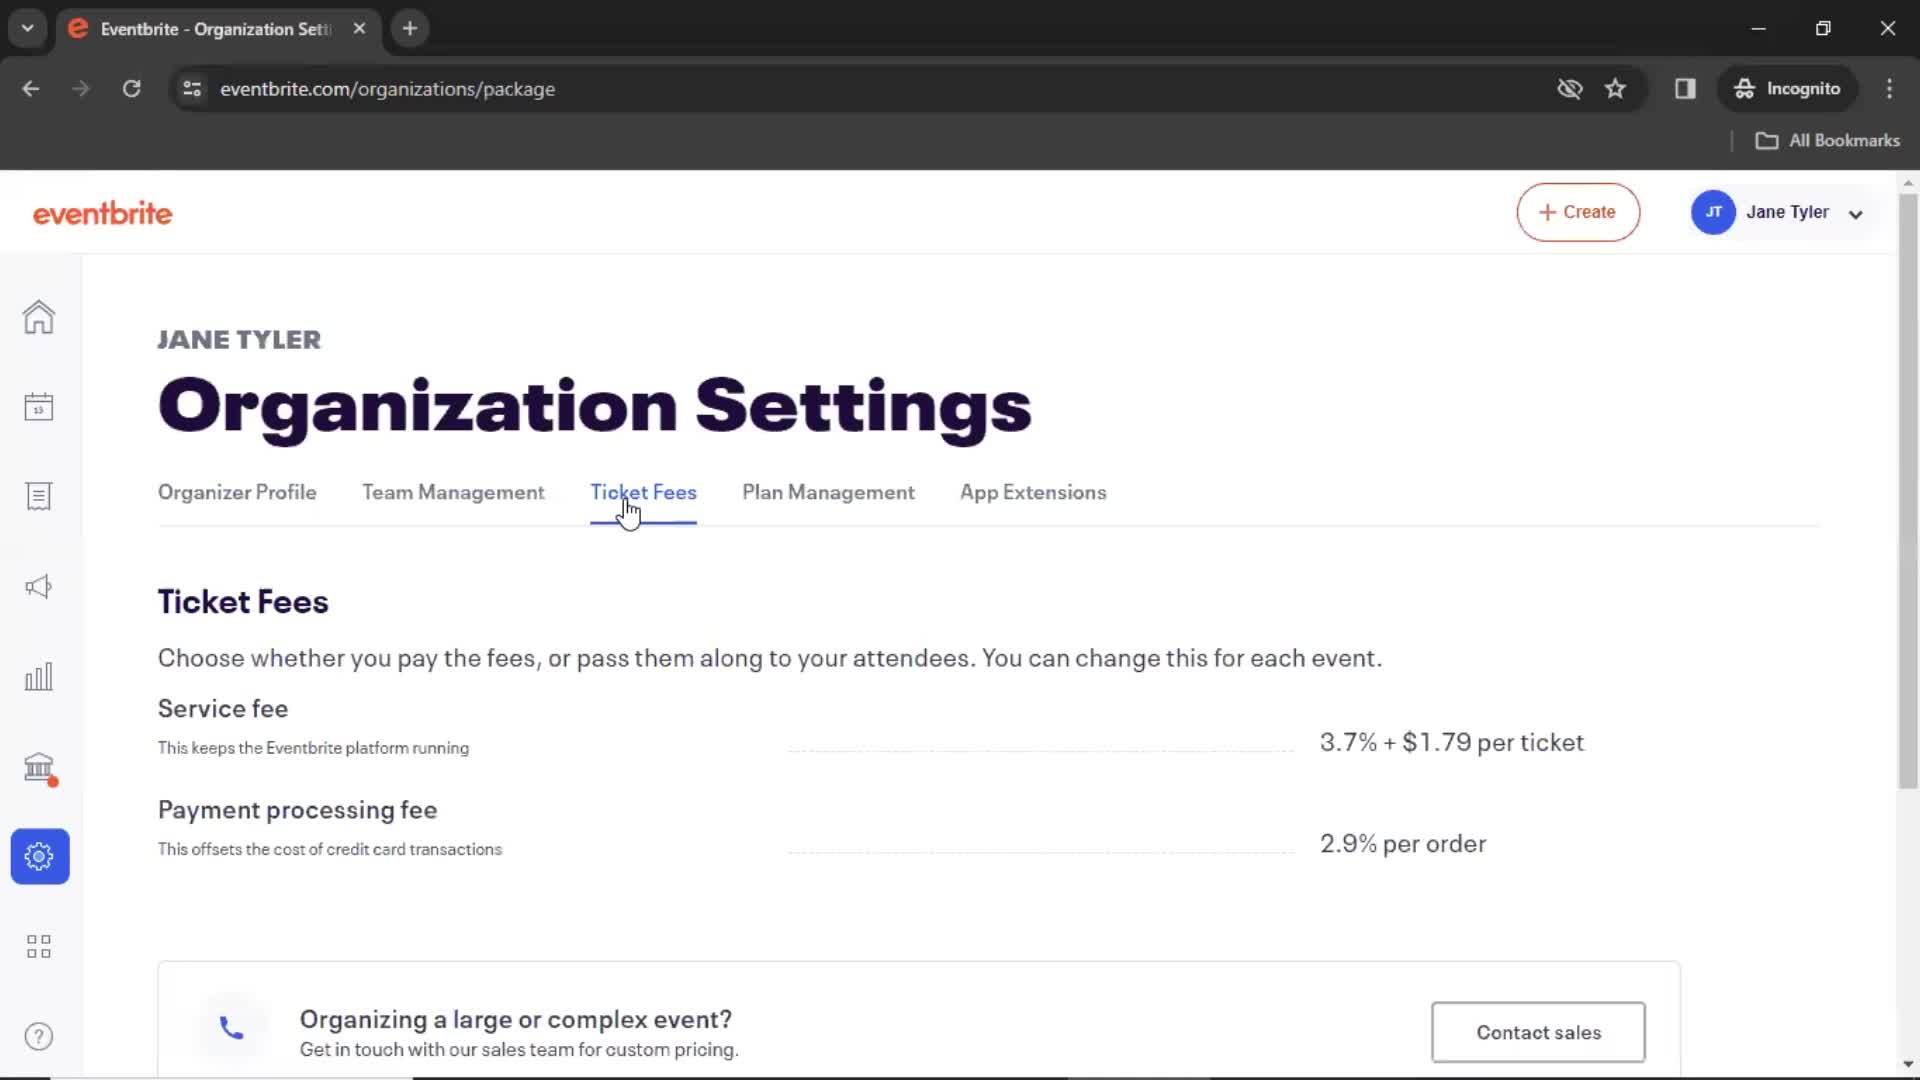Select the Settings gear sidebar icon
1920x1080 pixels.
tap(40, 857)
